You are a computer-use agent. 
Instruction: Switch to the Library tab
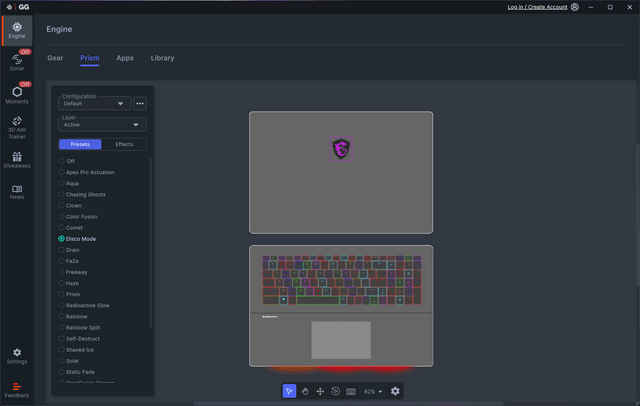162,58
